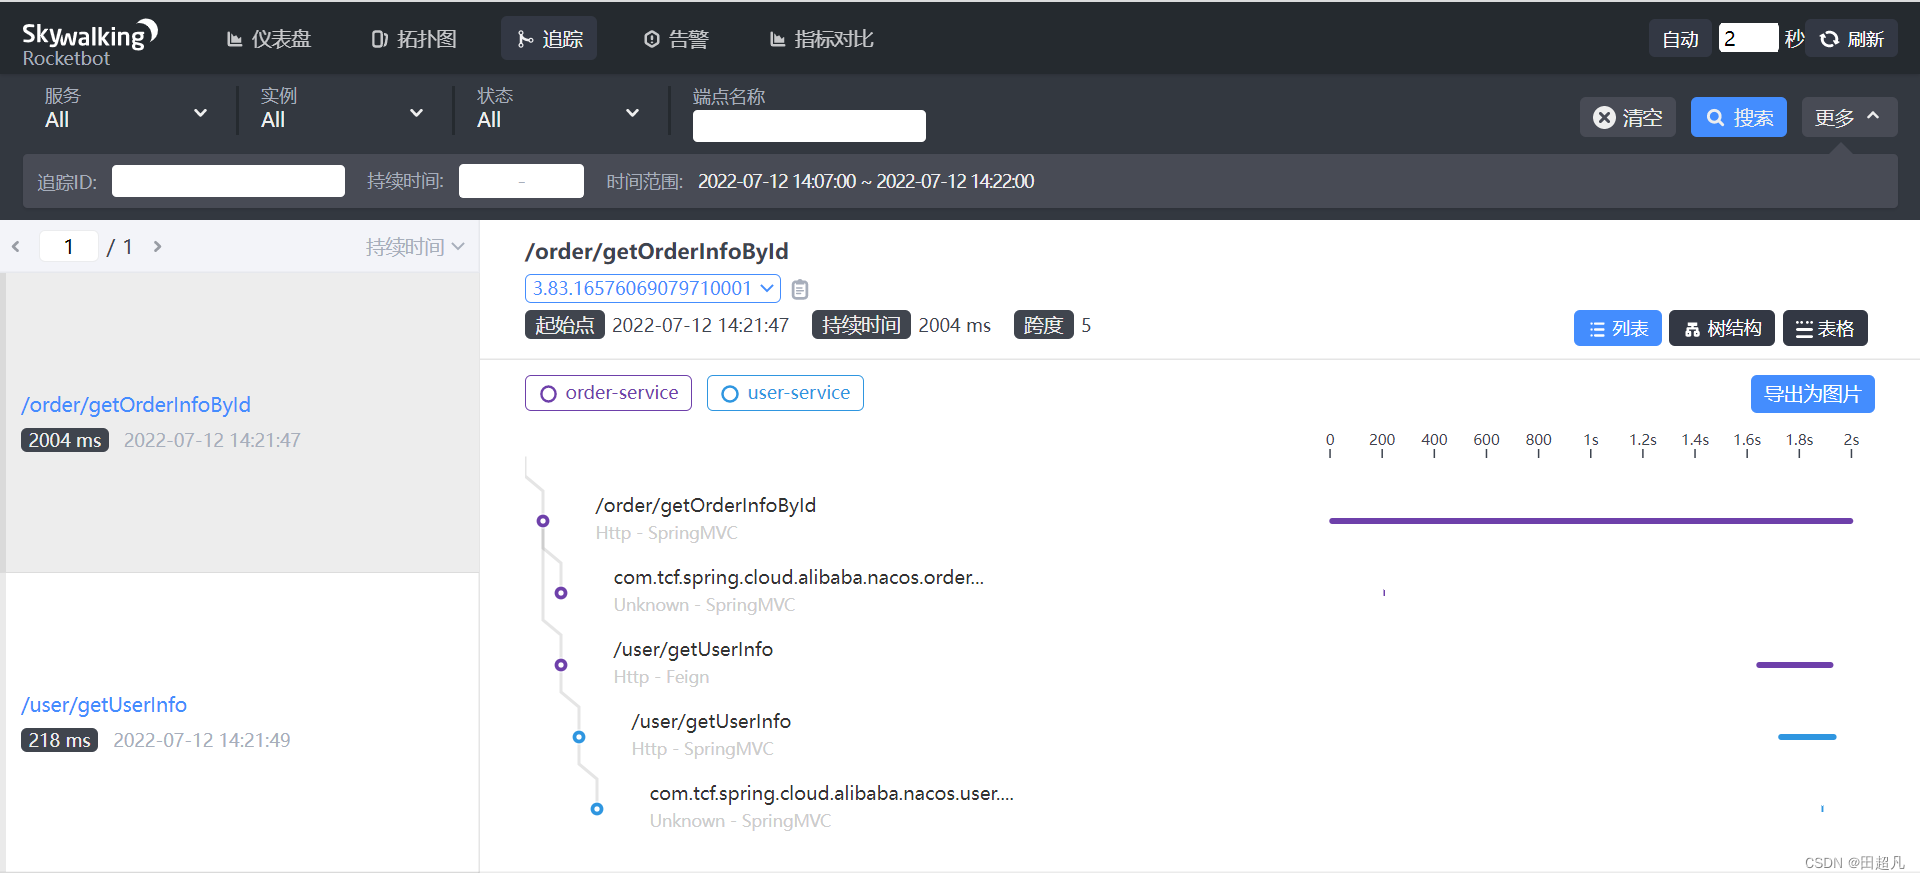Click the 搜索 search button

[1738, 118]
